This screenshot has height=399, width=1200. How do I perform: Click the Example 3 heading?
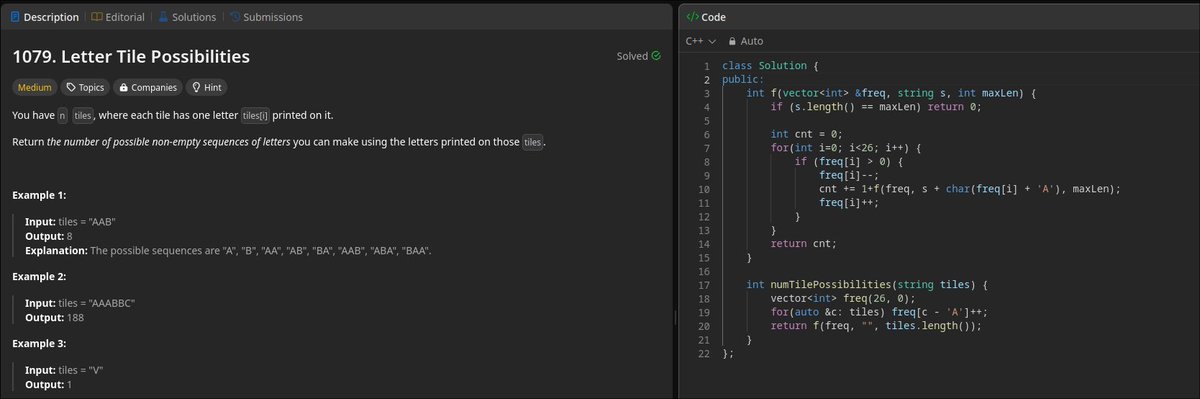pos(39,343)
